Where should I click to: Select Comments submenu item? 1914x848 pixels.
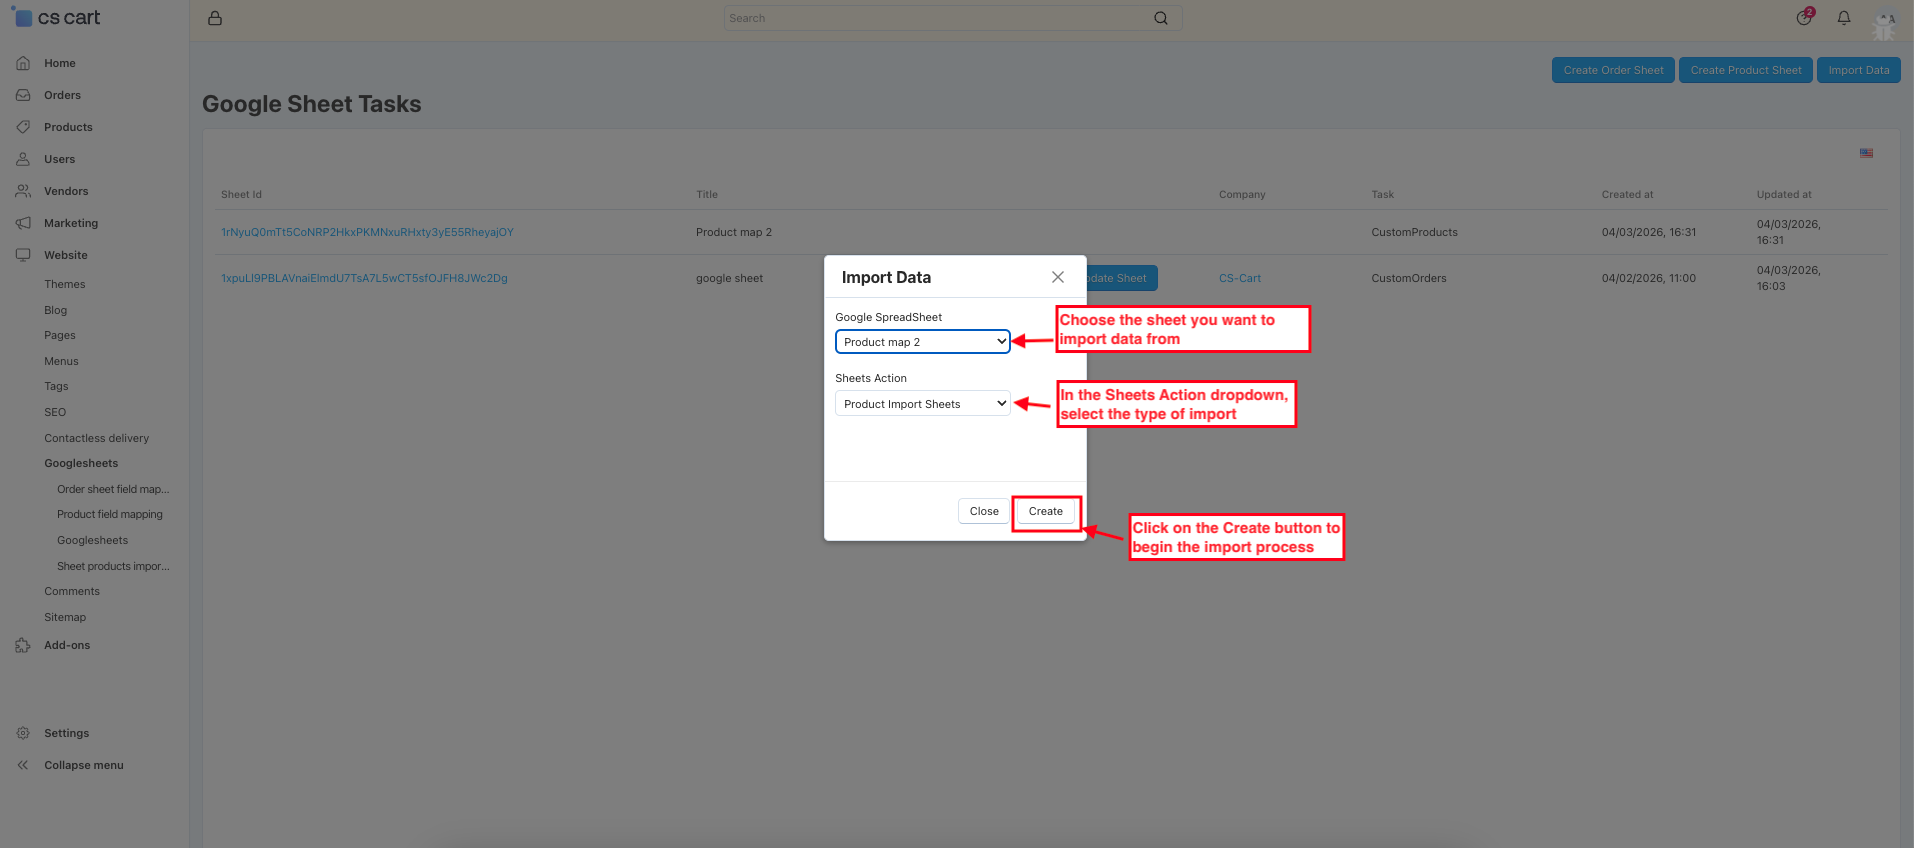coord(72,591)
